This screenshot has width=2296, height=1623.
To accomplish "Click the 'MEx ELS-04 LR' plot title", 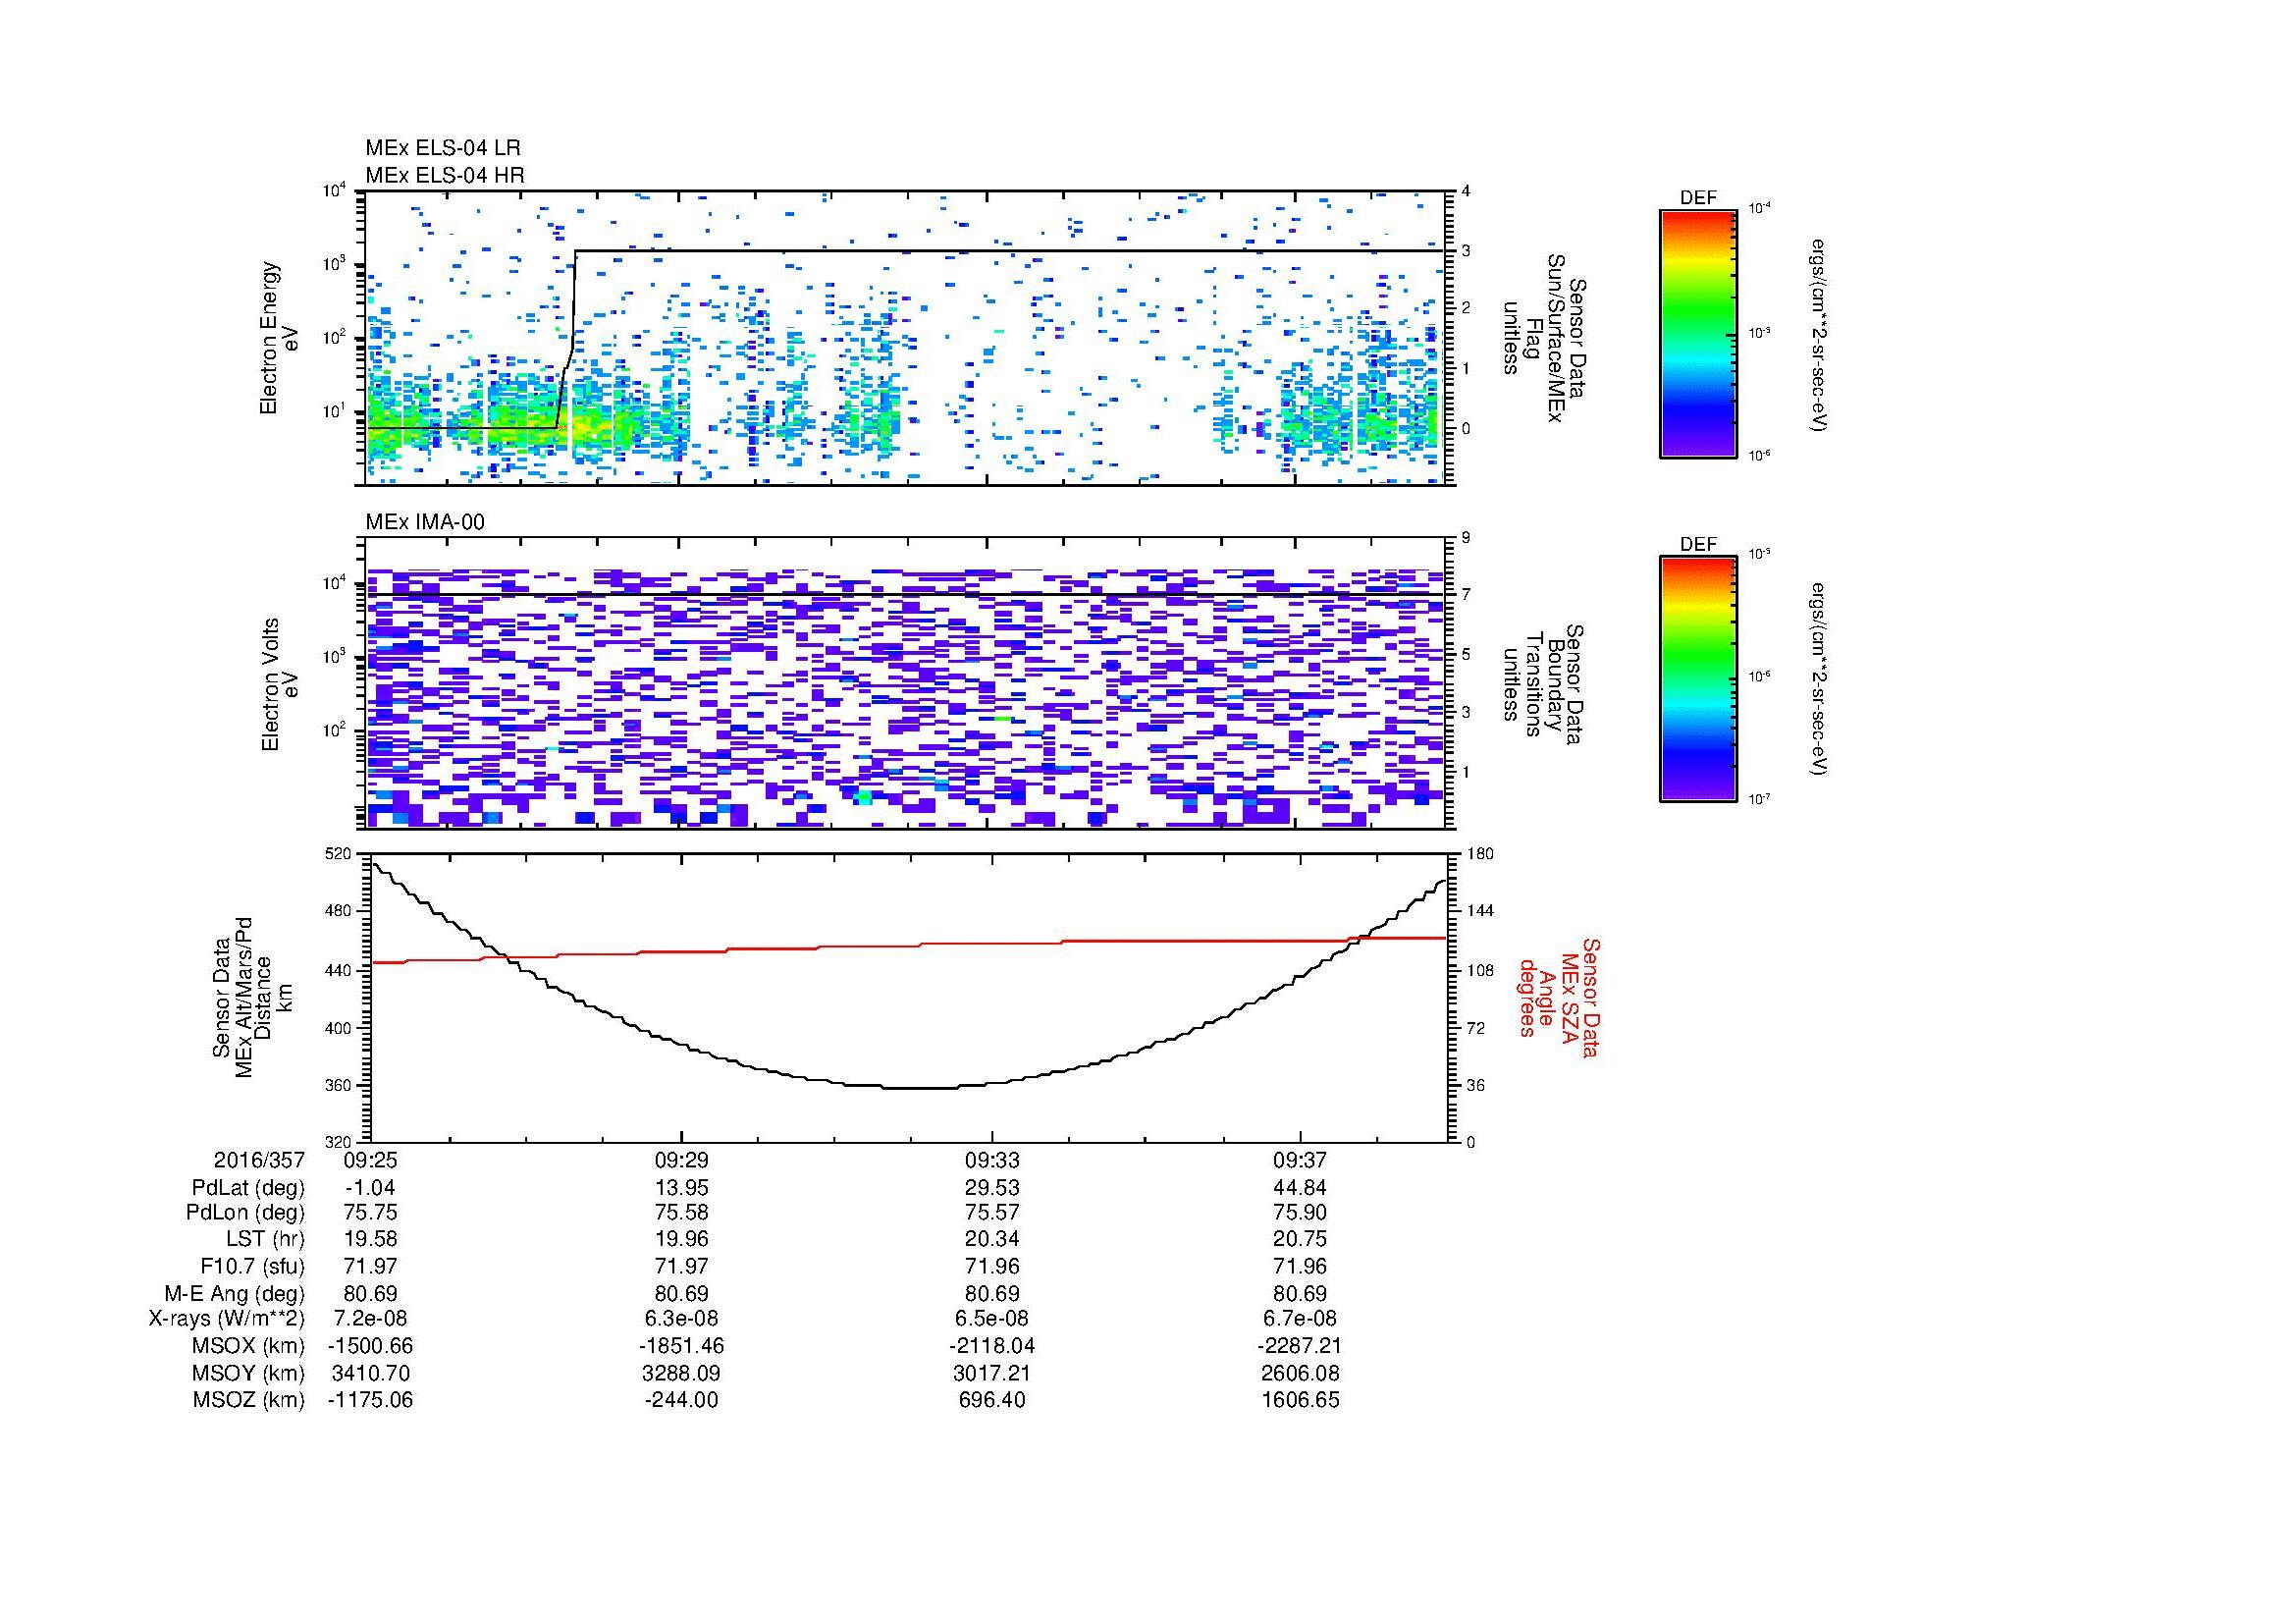I will point(443,148).
